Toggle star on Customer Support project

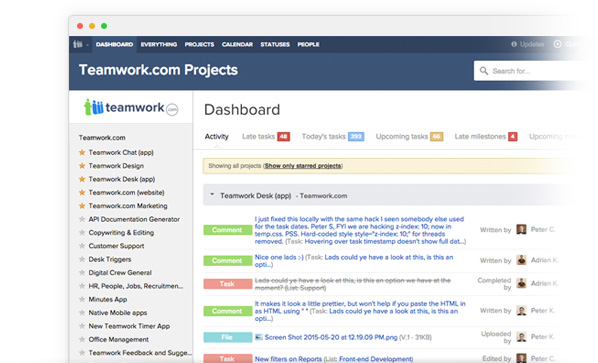82,246
